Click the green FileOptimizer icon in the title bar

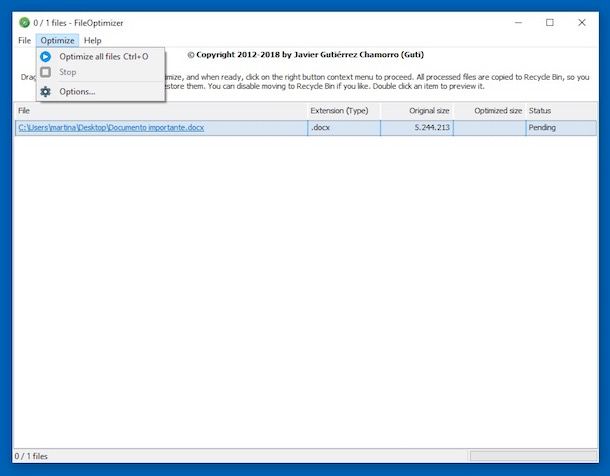tap(24, 23)
